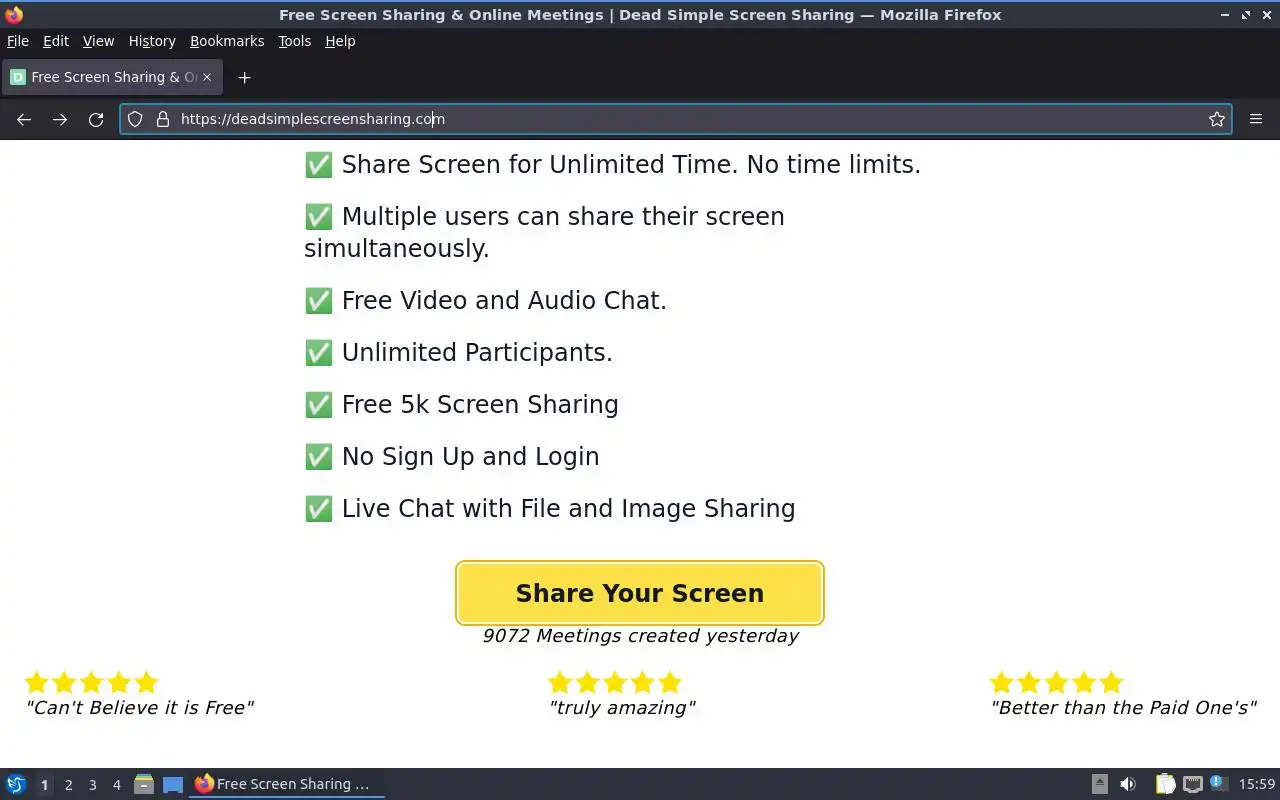
Task: Open the File menu
Action: point(18,41)
